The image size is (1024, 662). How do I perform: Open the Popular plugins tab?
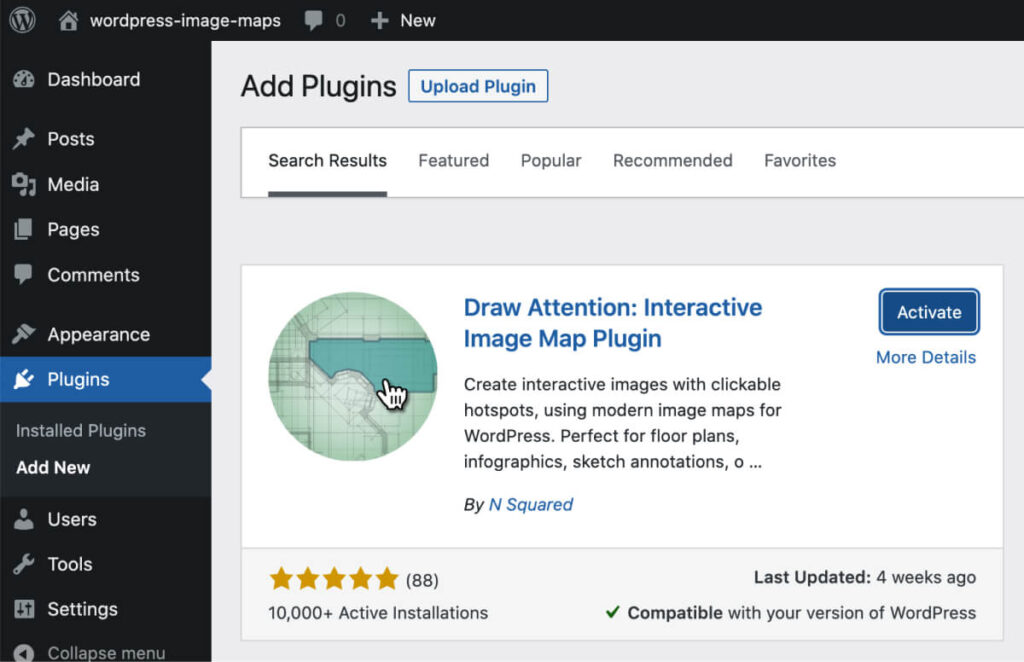tap(550, 160)
